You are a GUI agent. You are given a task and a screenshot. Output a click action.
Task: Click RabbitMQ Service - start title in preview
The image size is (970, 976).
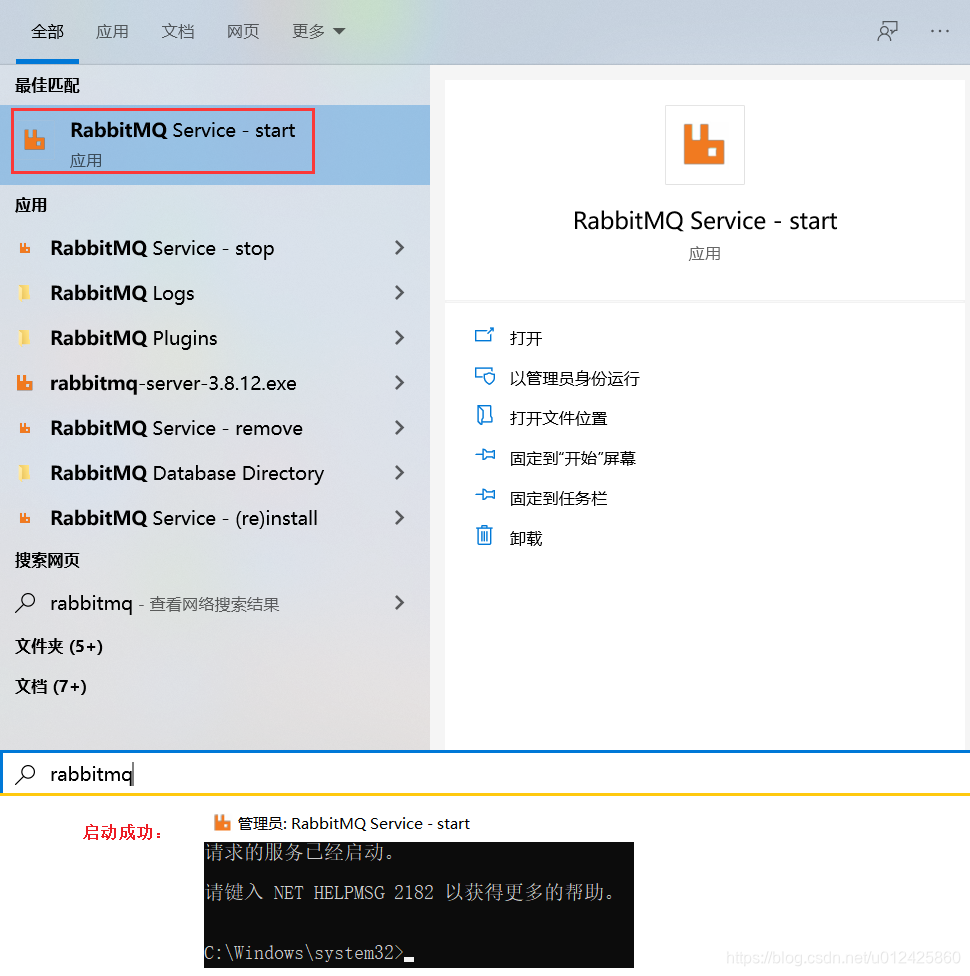(705, 221)
